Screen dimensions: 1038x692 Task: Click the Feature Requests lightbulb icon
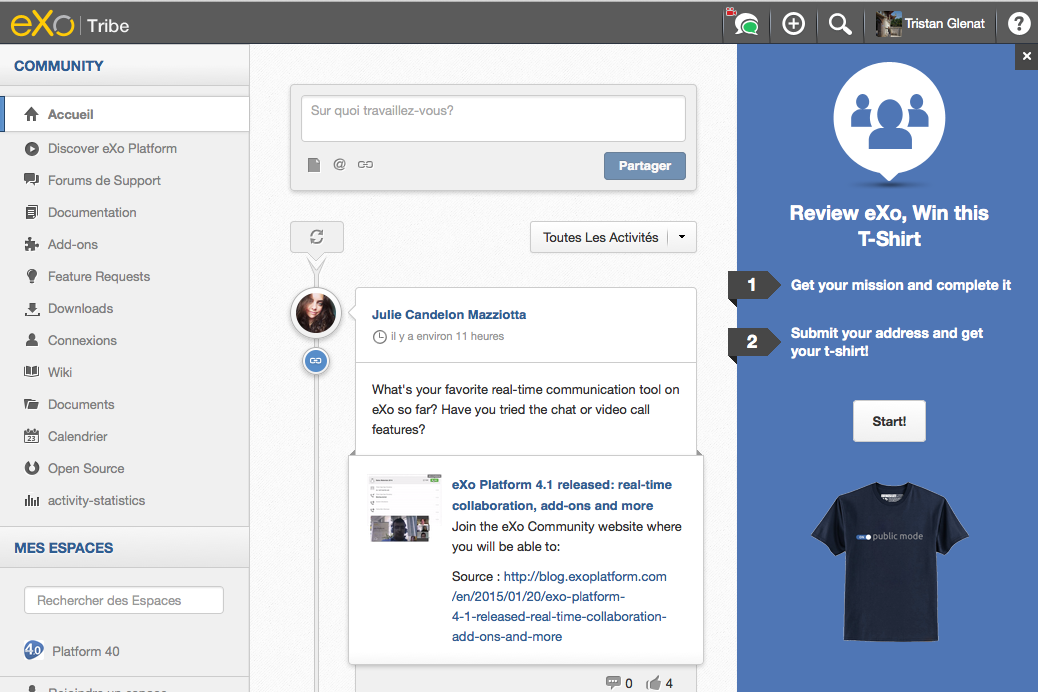click(x=31, y=276)
